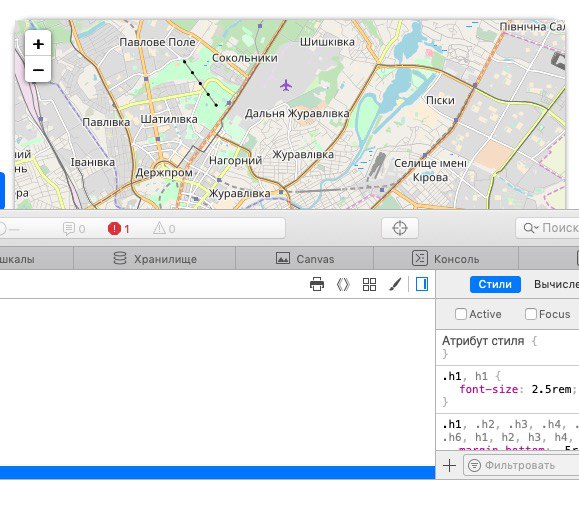Click the Консоль prompt icon
Image resolution: width=579 pixels, height=509 pixels.
click(x=420, y=258)
